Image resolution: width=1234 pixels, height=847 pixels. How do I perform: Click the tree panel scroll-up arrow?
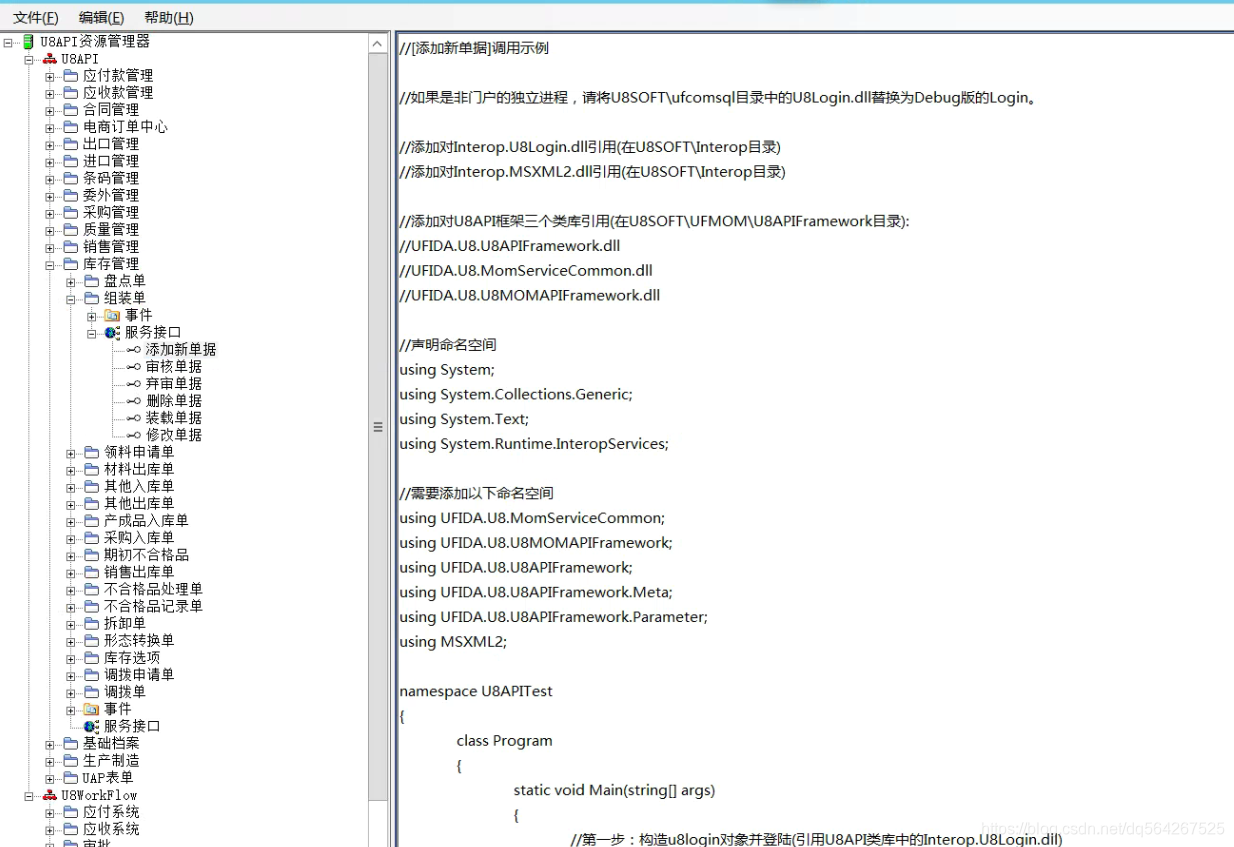(x=378, y=44)
